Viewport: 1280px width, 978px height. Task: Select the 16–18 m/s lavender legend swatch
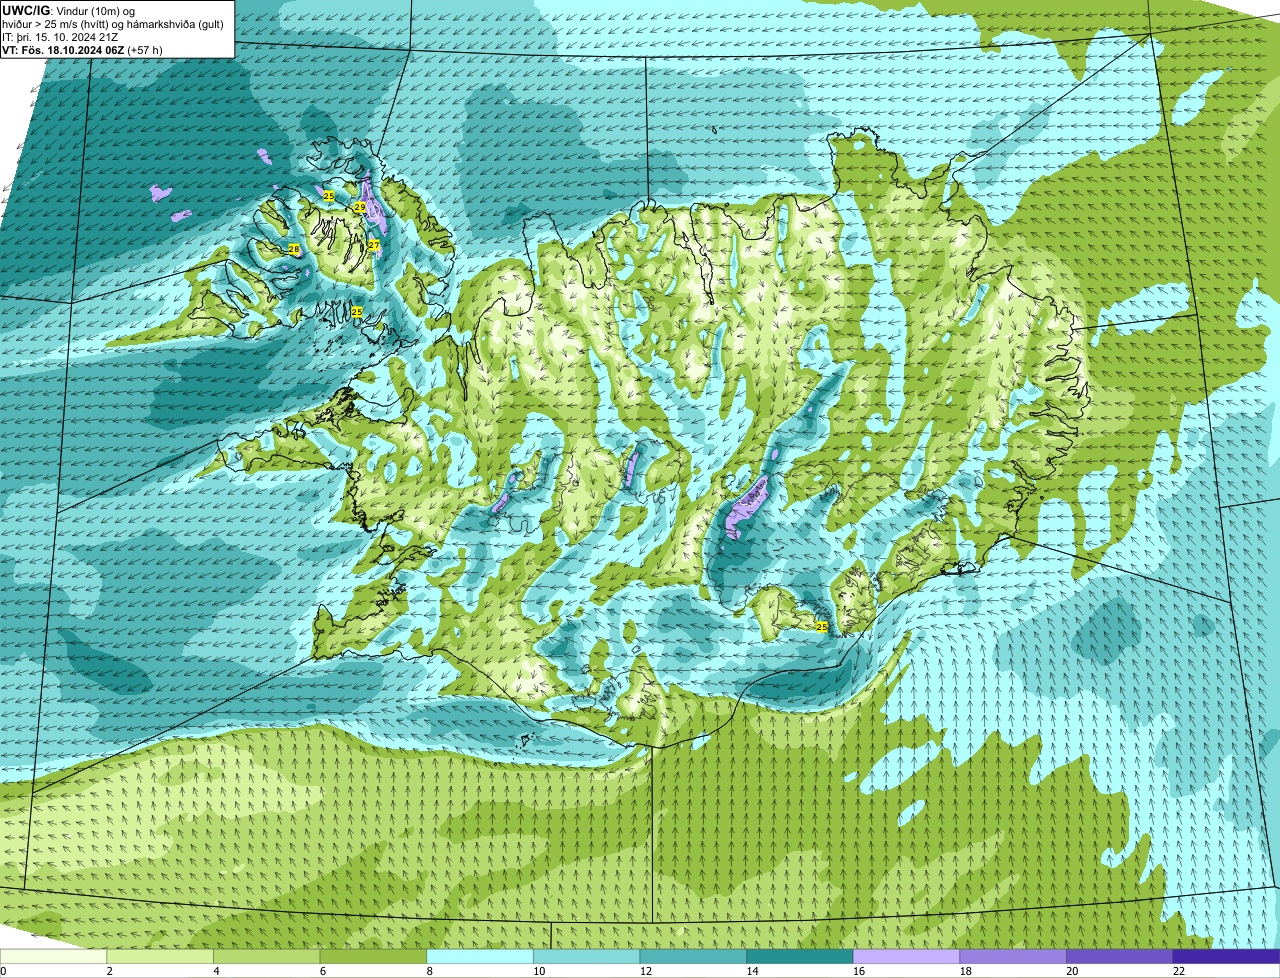[907, 957]
